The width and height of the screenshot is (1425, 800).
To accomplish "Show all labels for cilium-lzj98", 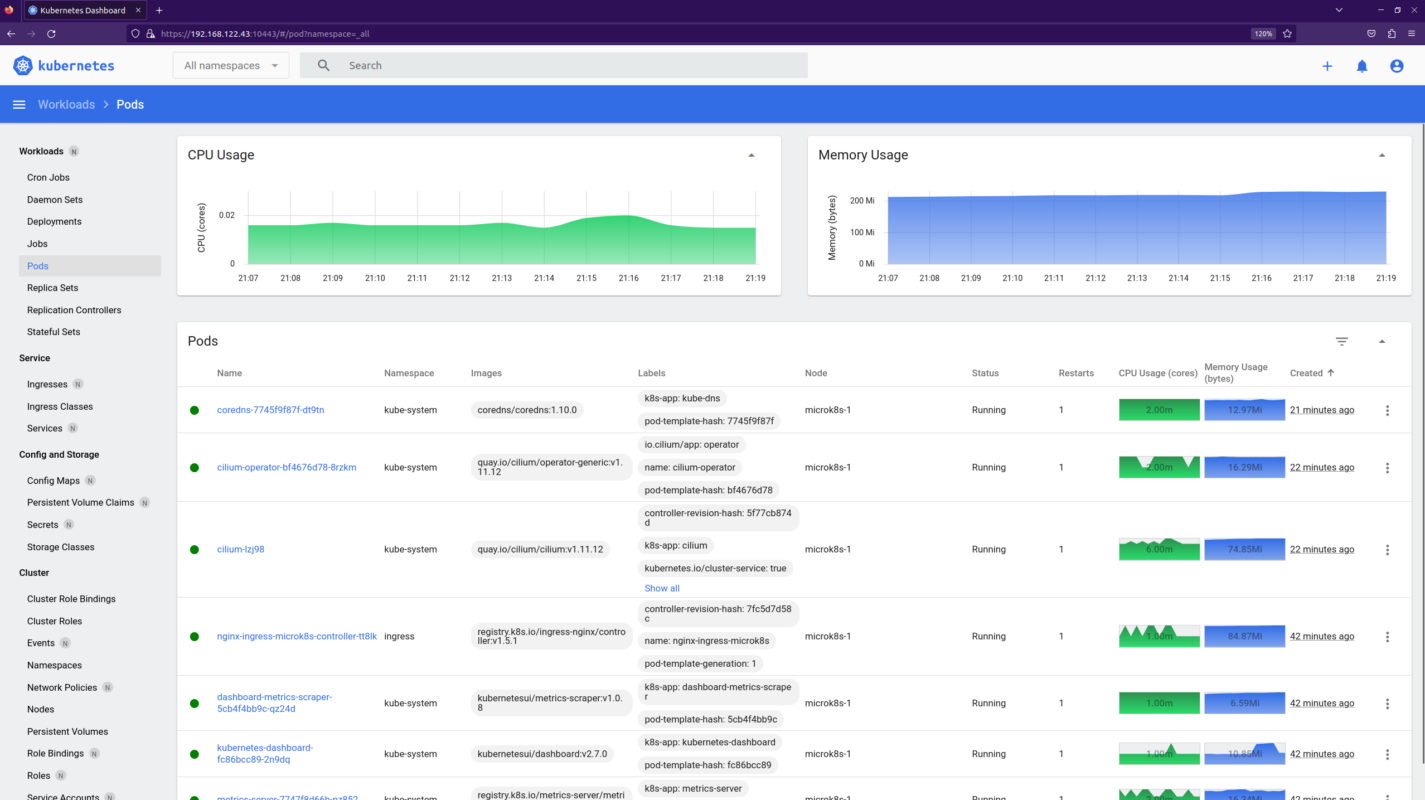I will 661,588.
